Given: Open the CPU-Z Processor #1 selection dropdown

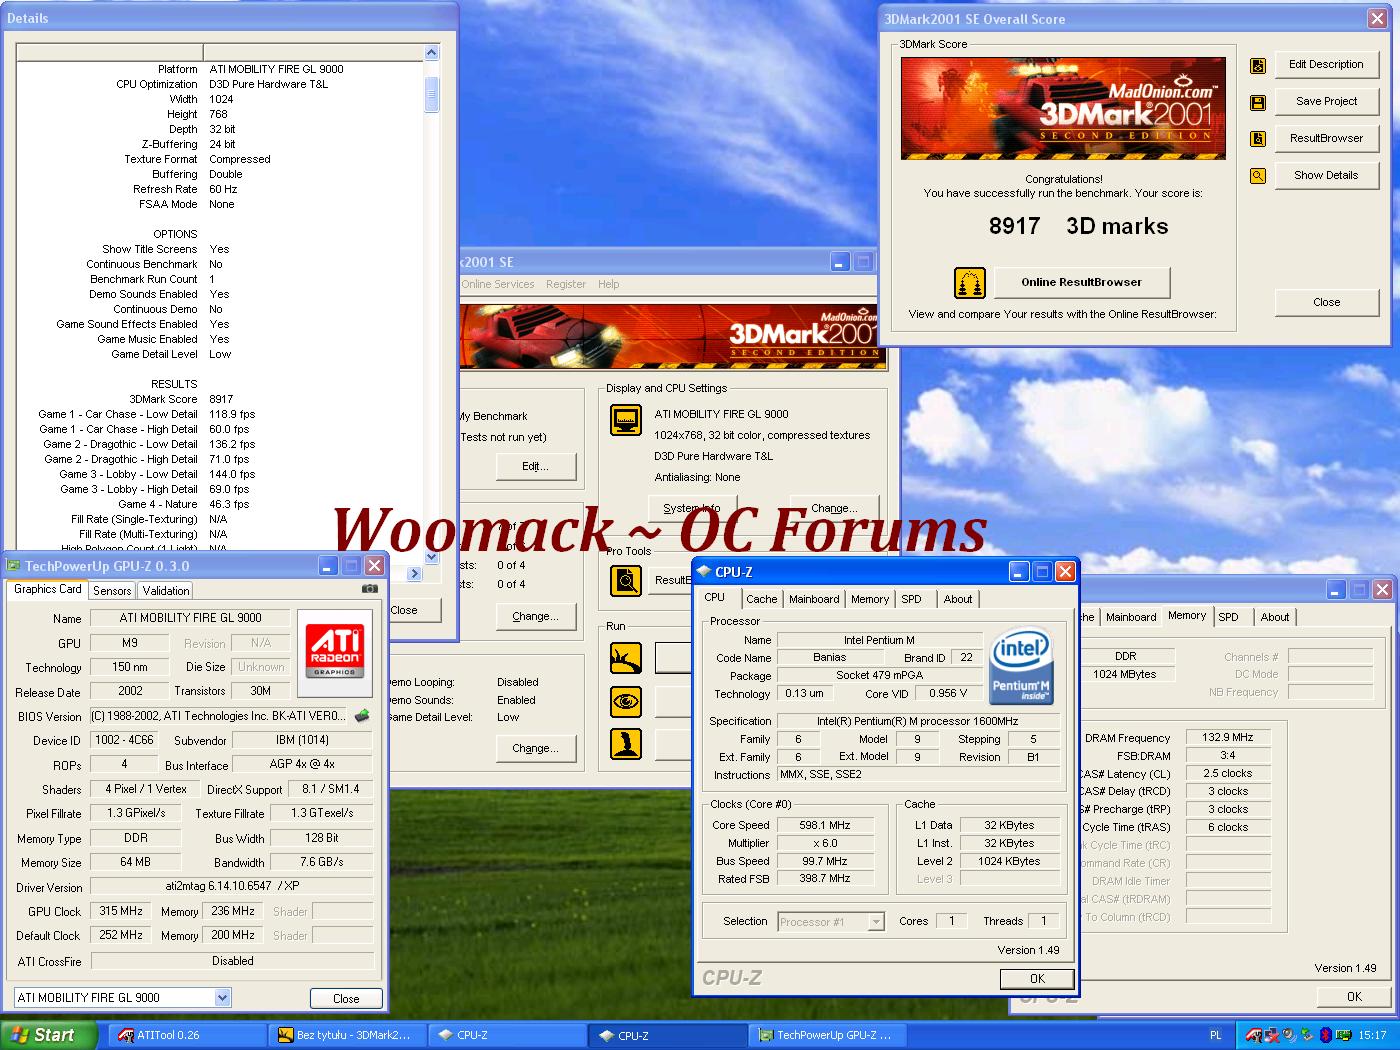Looking at the screenshot, I should [x=876, y=922].
